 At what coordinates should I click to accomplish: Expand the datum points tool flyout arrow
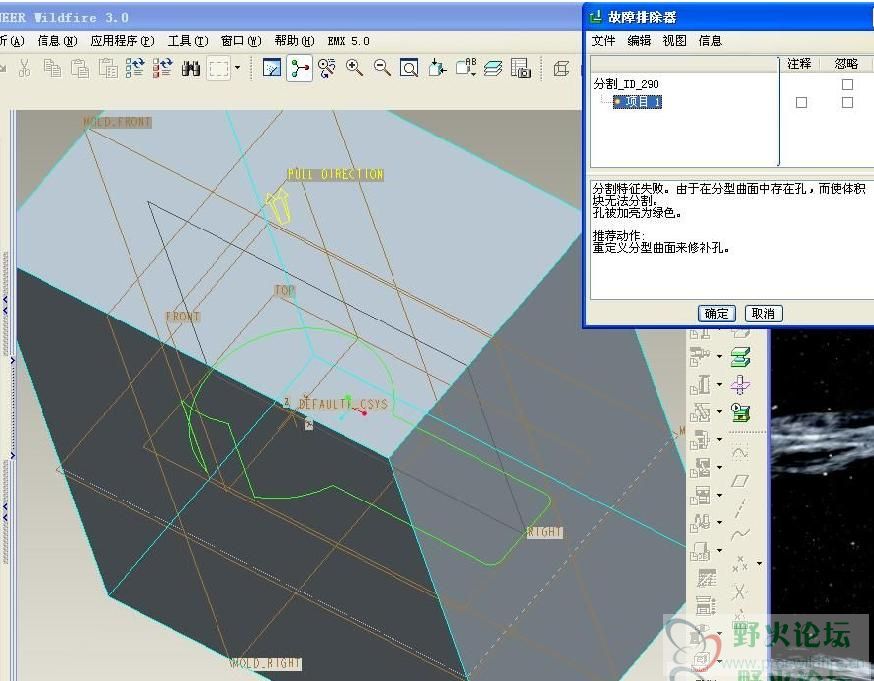point(758,564)
